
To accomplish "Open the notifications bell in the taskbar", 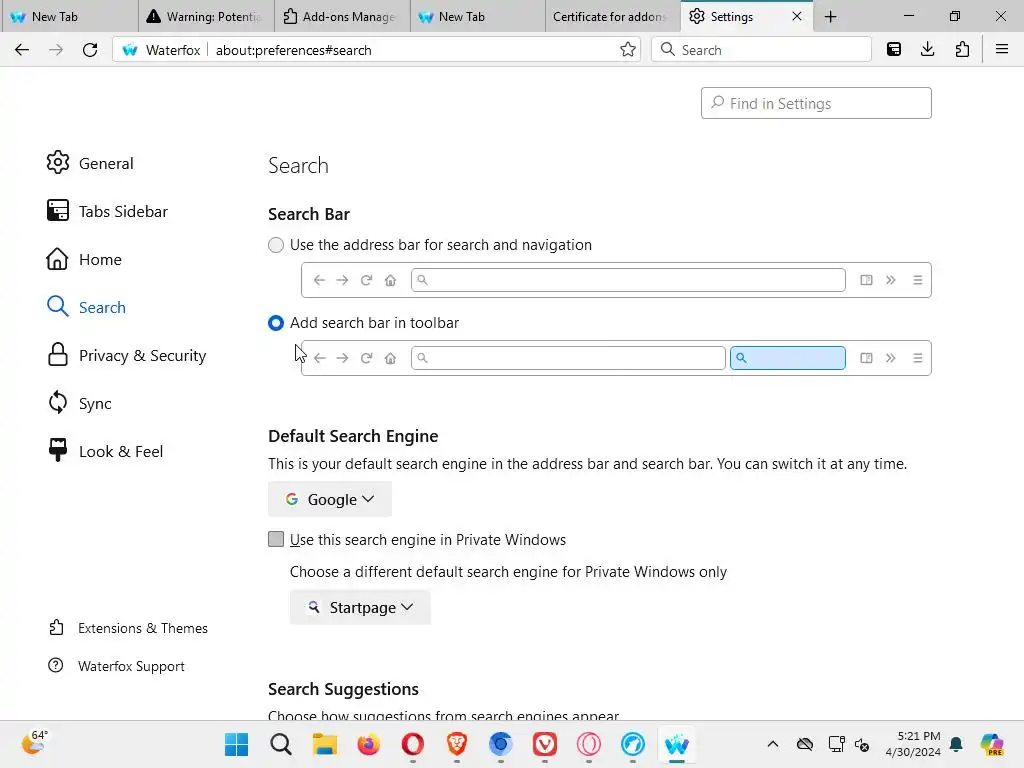I will (x=956, y=744).
